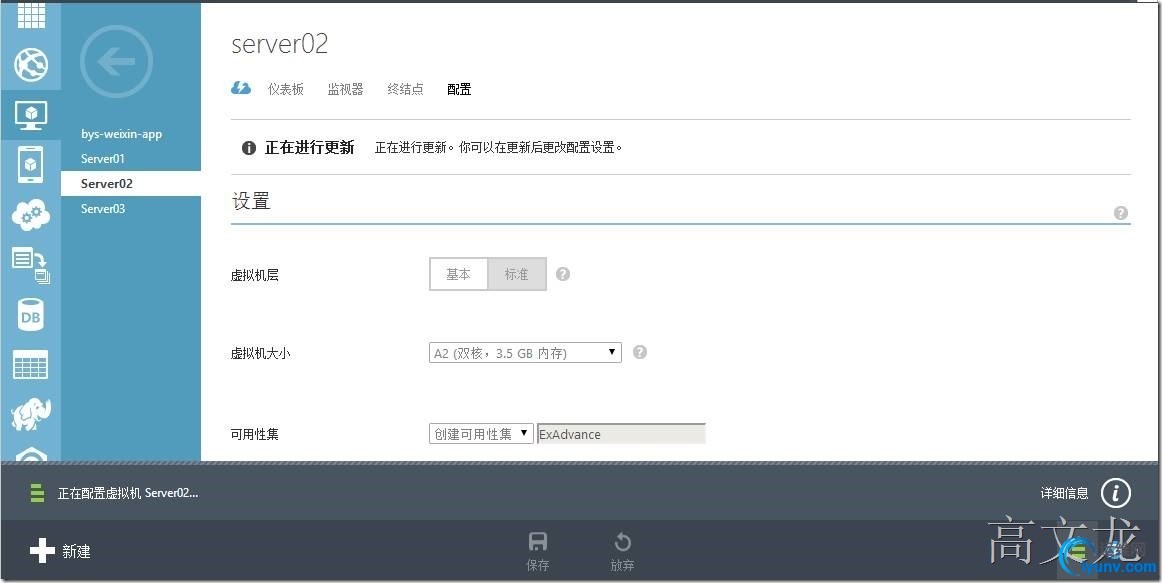Image resolution: width=1162 pixels, height=583 pixels.
Task: Switch to the 监视器 tab
Action: [345, 89]
